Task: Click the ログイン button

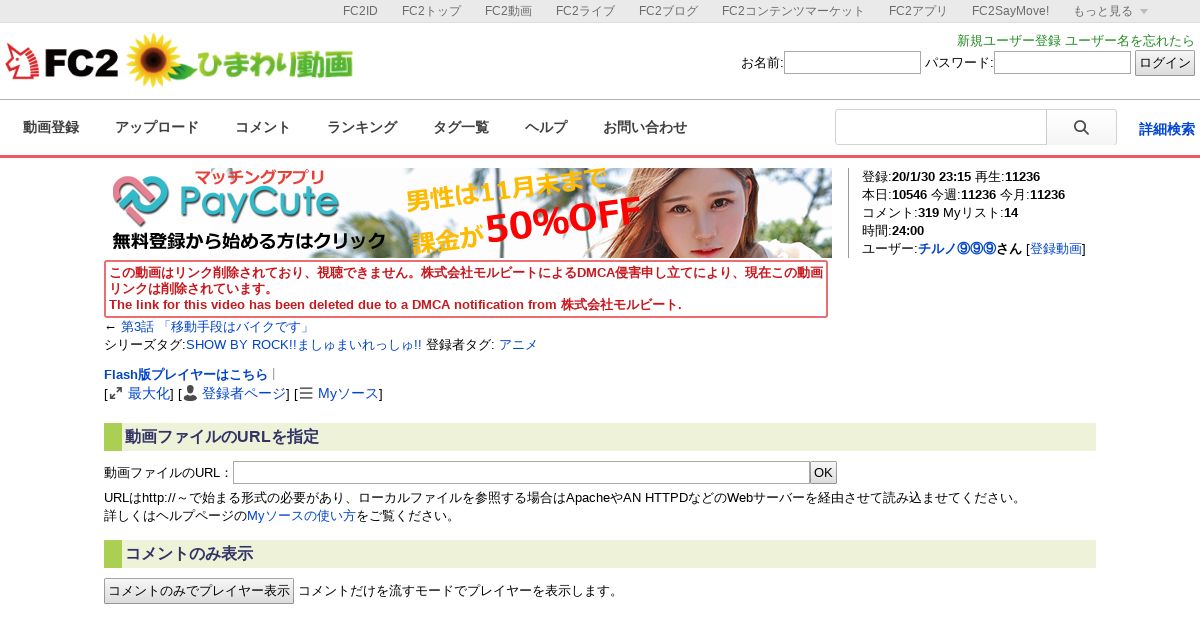Action: tap(1165, 63)
